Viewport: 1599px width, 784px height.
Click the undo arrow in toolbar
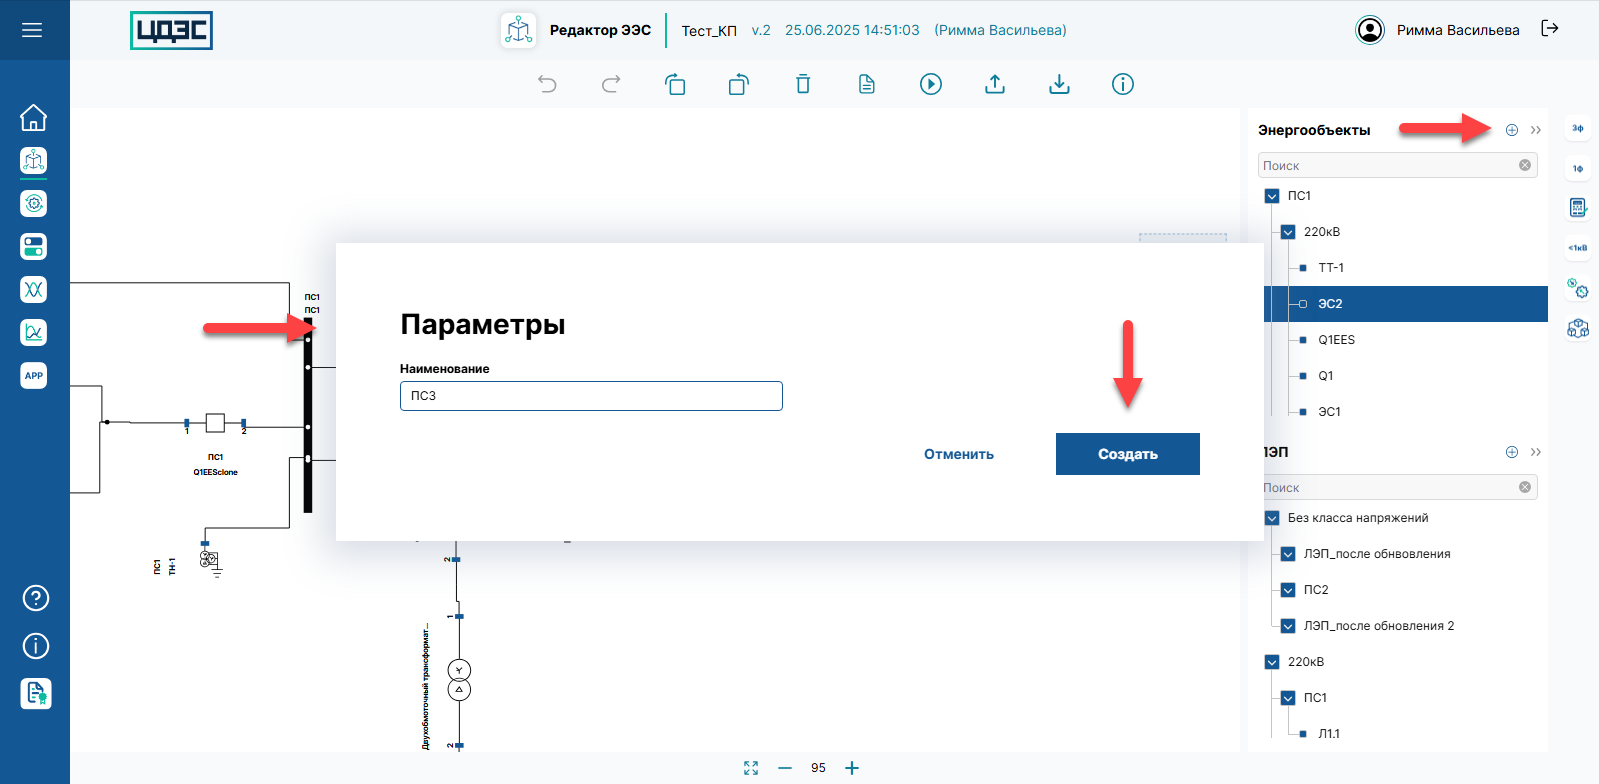click(547, 84)
